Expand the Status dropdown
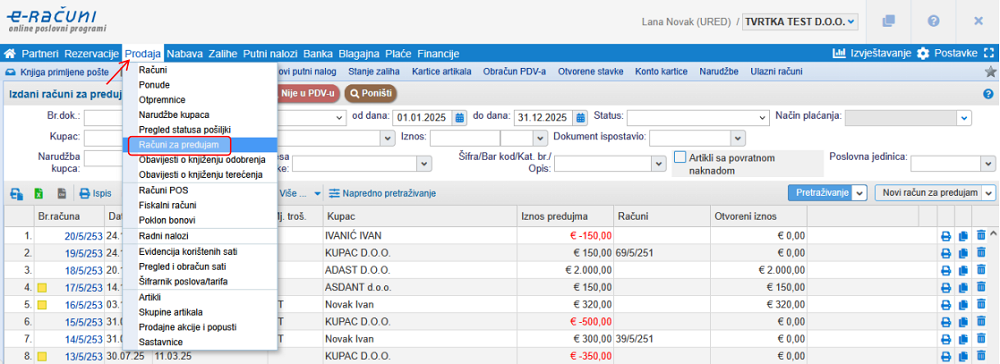The width and height of the screenshot is (1000, 364). 763,118
